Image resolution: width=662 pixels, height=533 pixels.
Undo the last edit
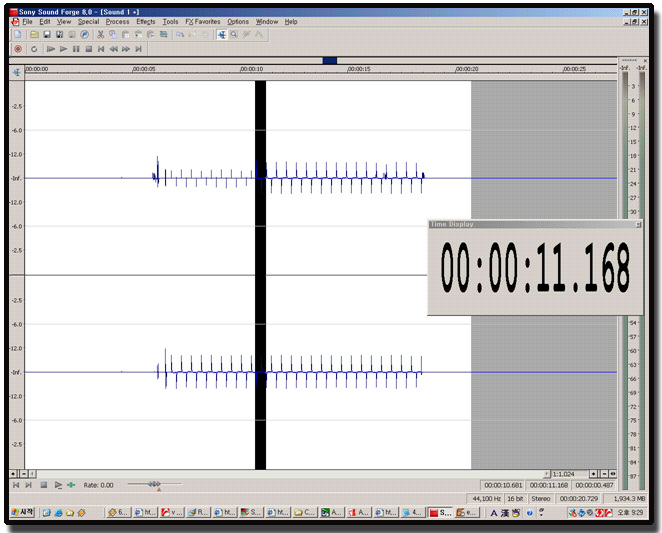pos(180,35)
